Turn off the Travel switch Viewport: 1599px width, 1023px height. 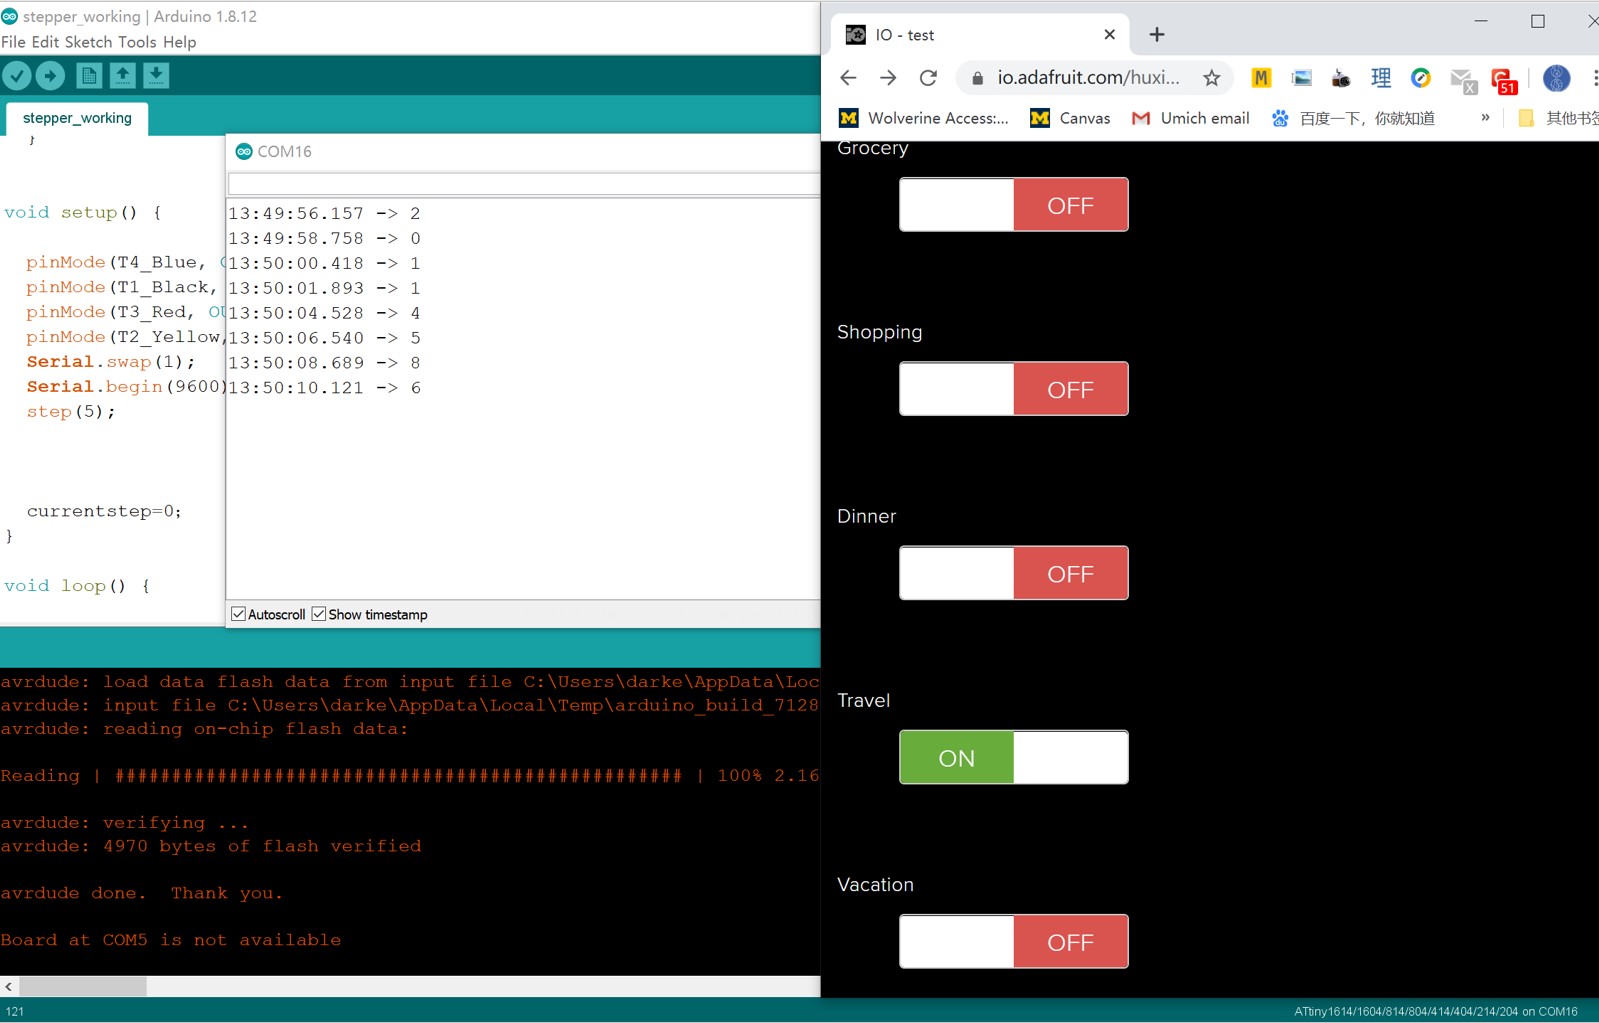(1014, 757)
